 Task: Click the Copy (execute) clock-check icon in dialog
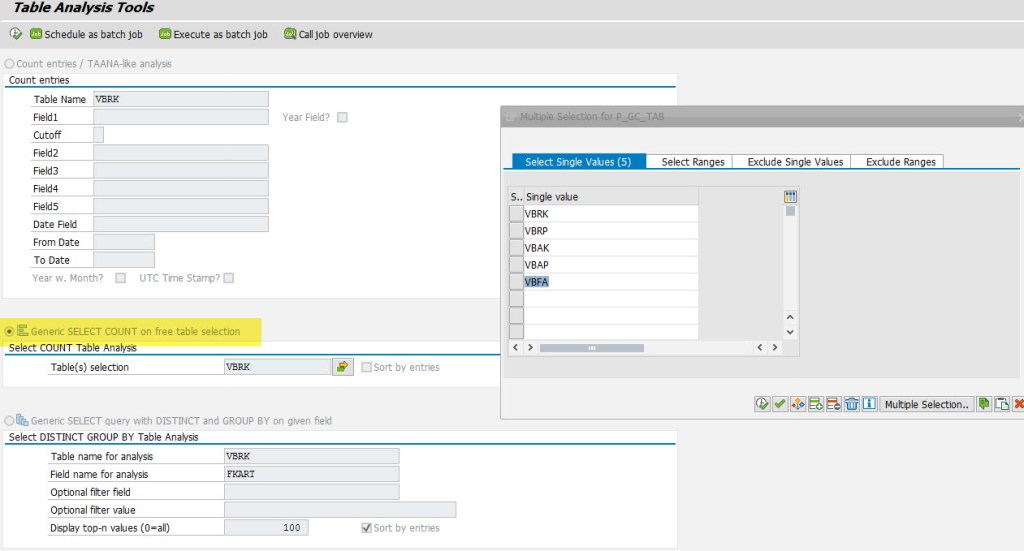coord(762,404)
